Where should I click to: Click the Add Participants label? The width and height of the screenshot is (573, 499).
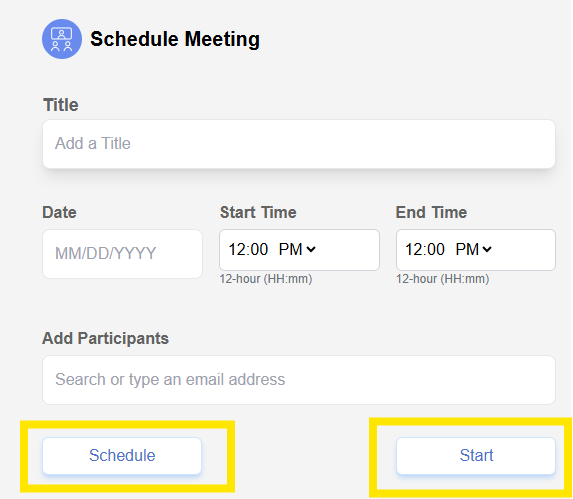(x=106, y=338)
